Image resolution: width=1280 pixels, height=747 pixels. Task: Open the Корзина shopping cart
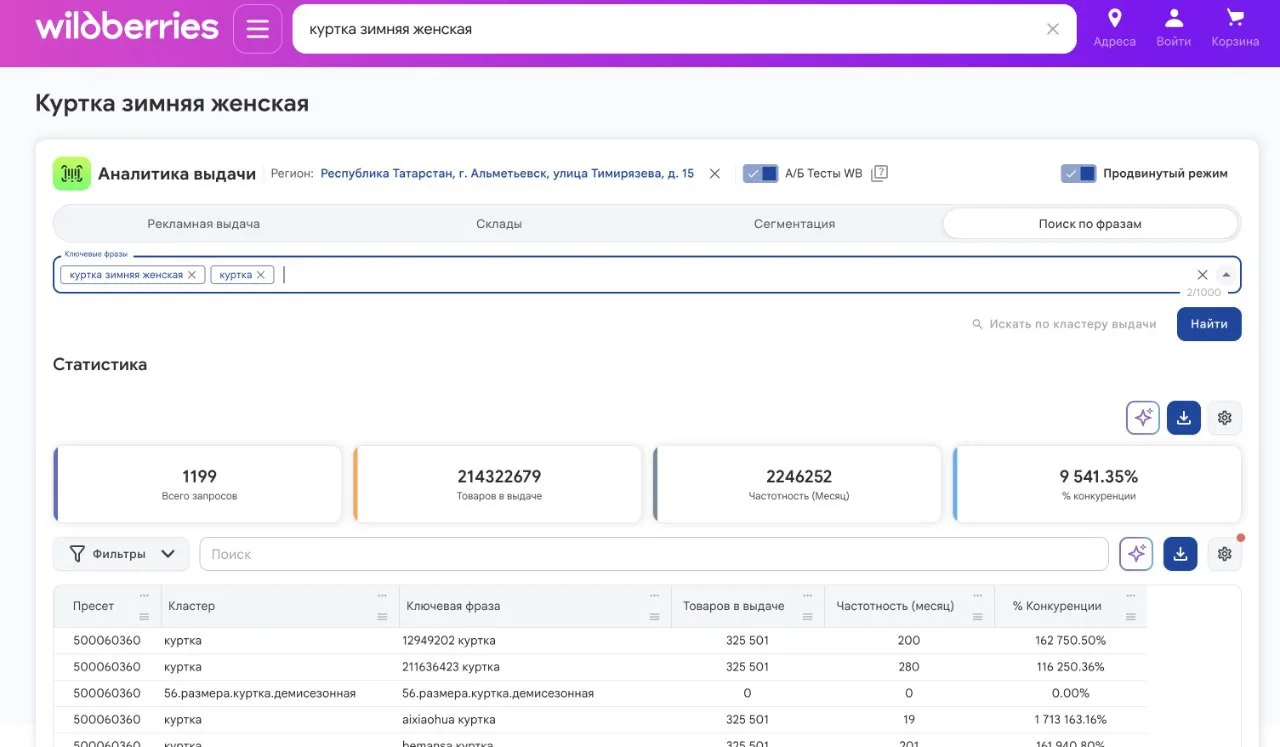point(1235,18)
